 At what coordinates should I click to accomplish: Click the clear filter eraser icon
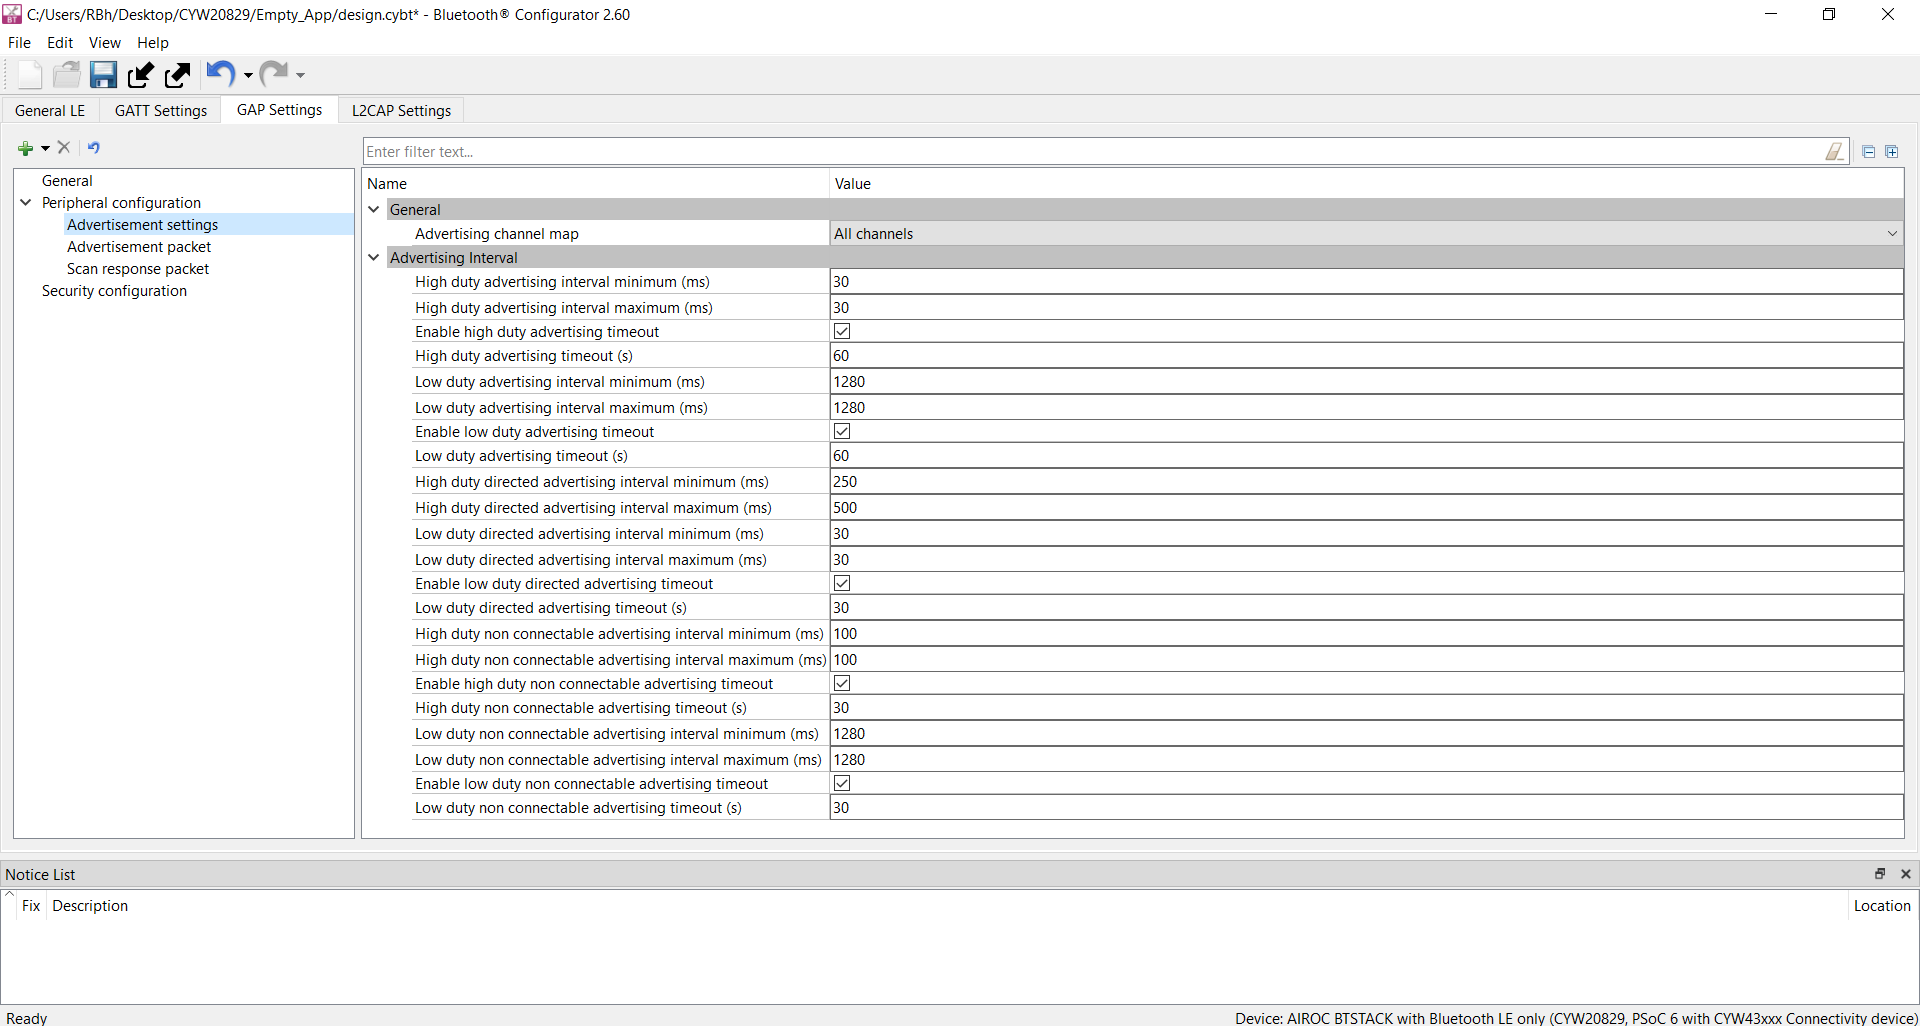coord(1834,151)
